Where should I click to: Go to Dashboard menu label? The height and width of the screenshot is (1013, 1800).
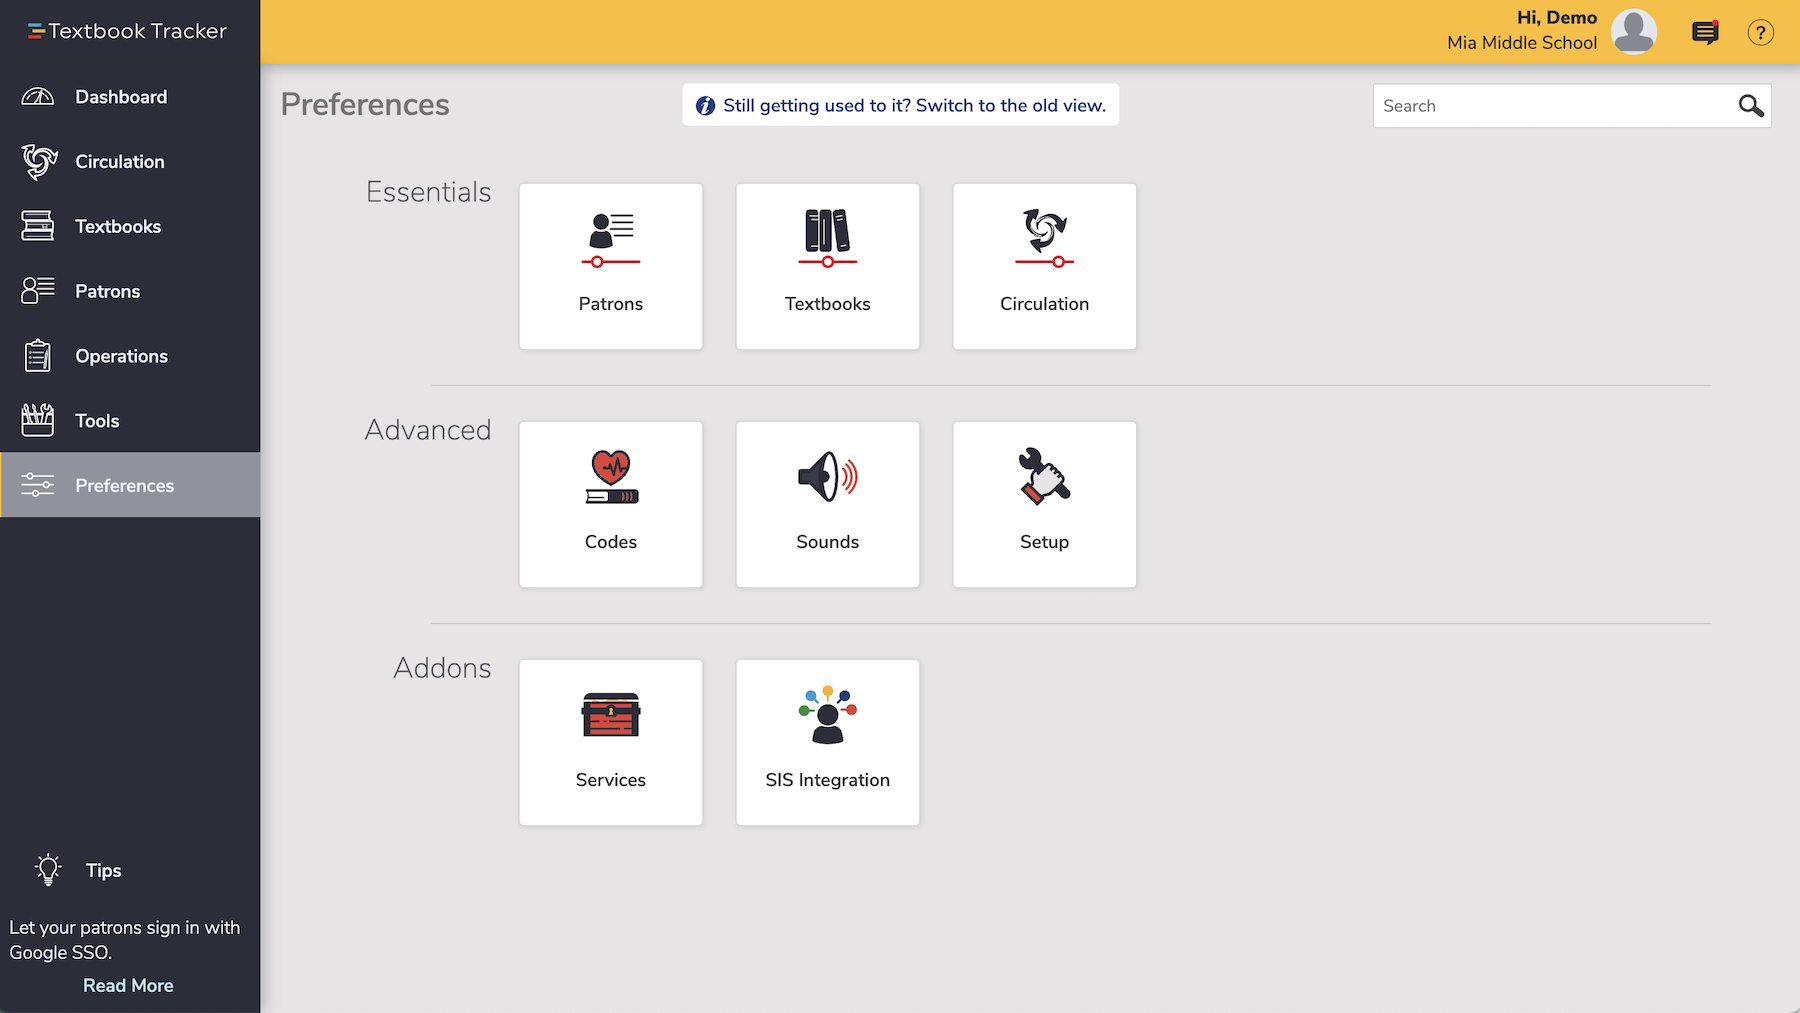point(121,97)
